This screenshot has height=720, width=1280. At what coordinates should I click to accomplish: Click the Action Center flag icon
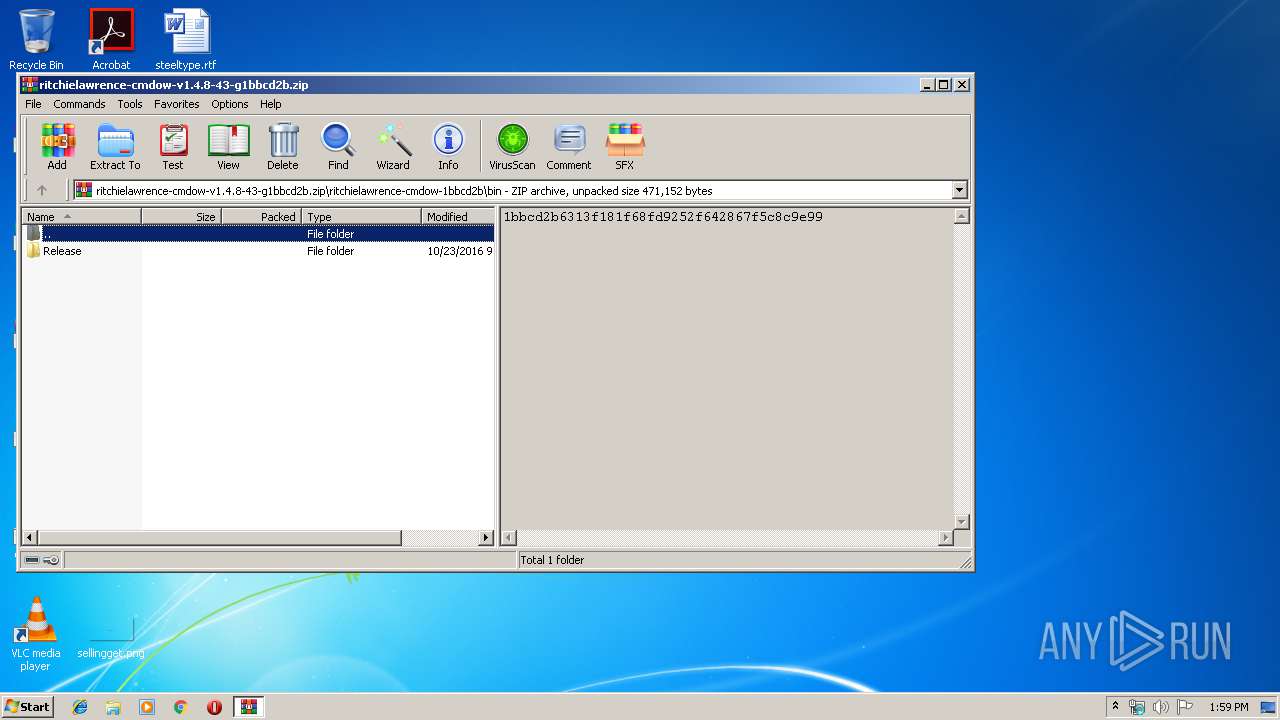click(x=1185, y=707)
